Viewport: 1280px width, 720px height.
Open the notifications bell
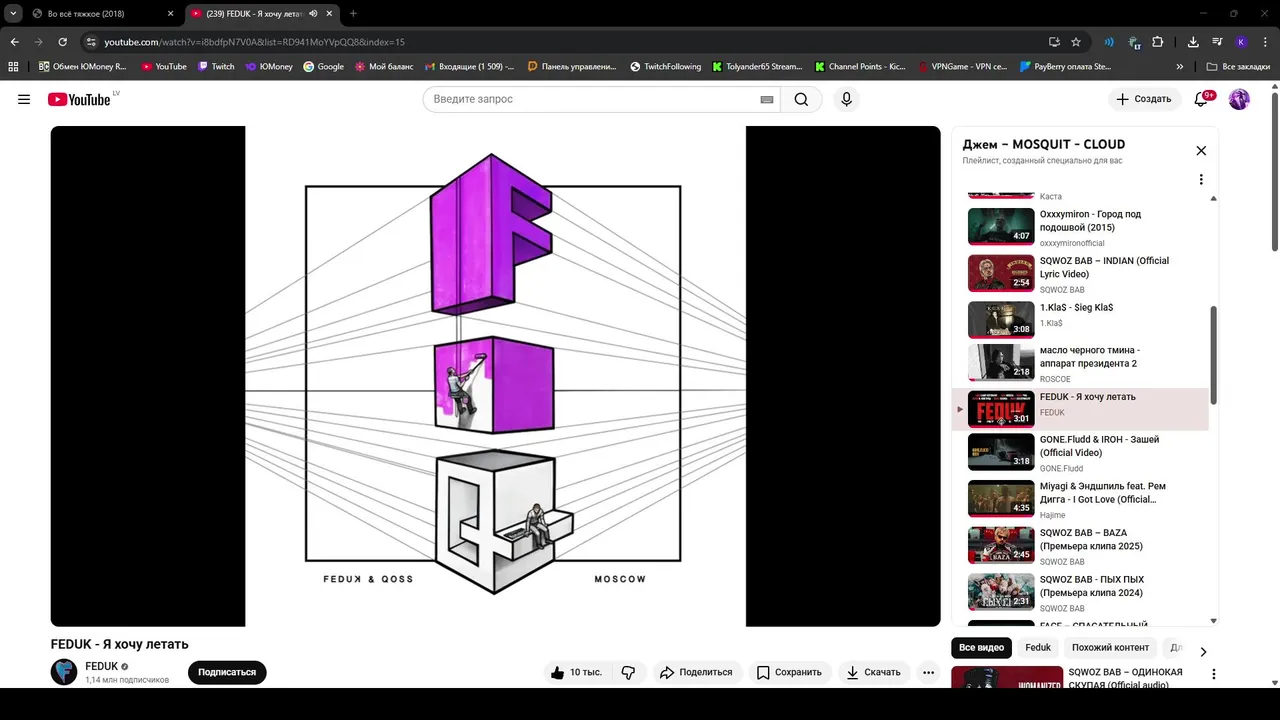(1202, 99)
